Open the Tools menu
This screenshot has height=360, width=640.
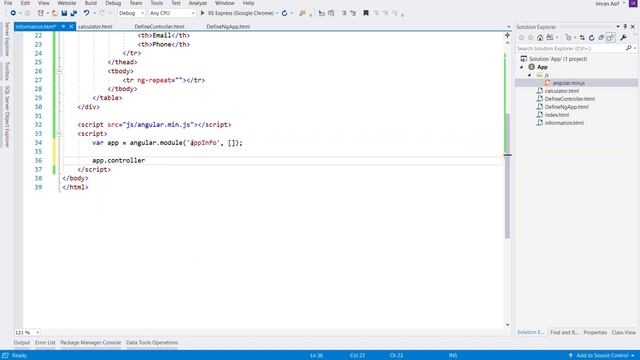coord(156,3)
